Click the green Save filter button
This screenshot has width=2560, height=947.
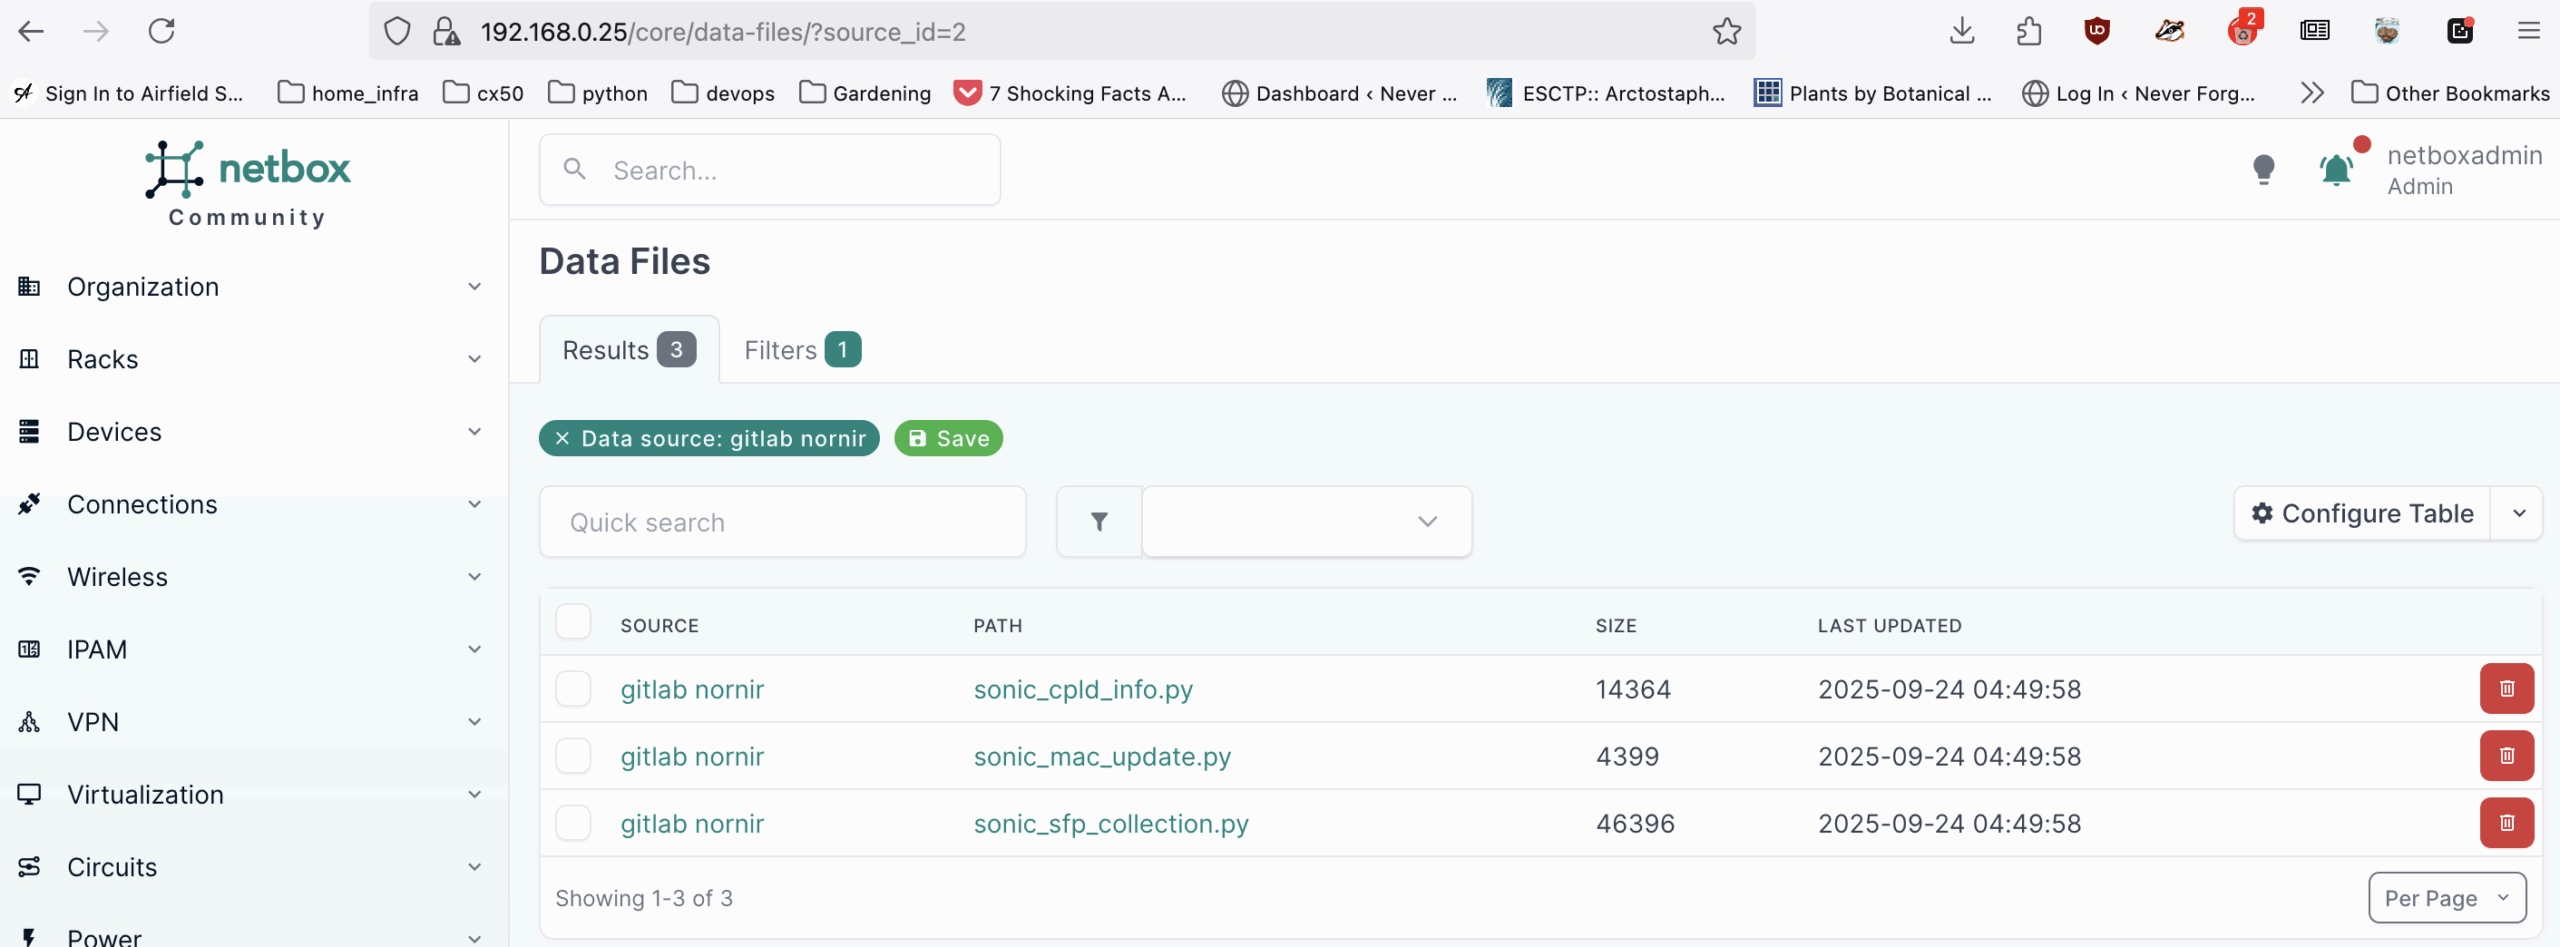pos(948,438)
